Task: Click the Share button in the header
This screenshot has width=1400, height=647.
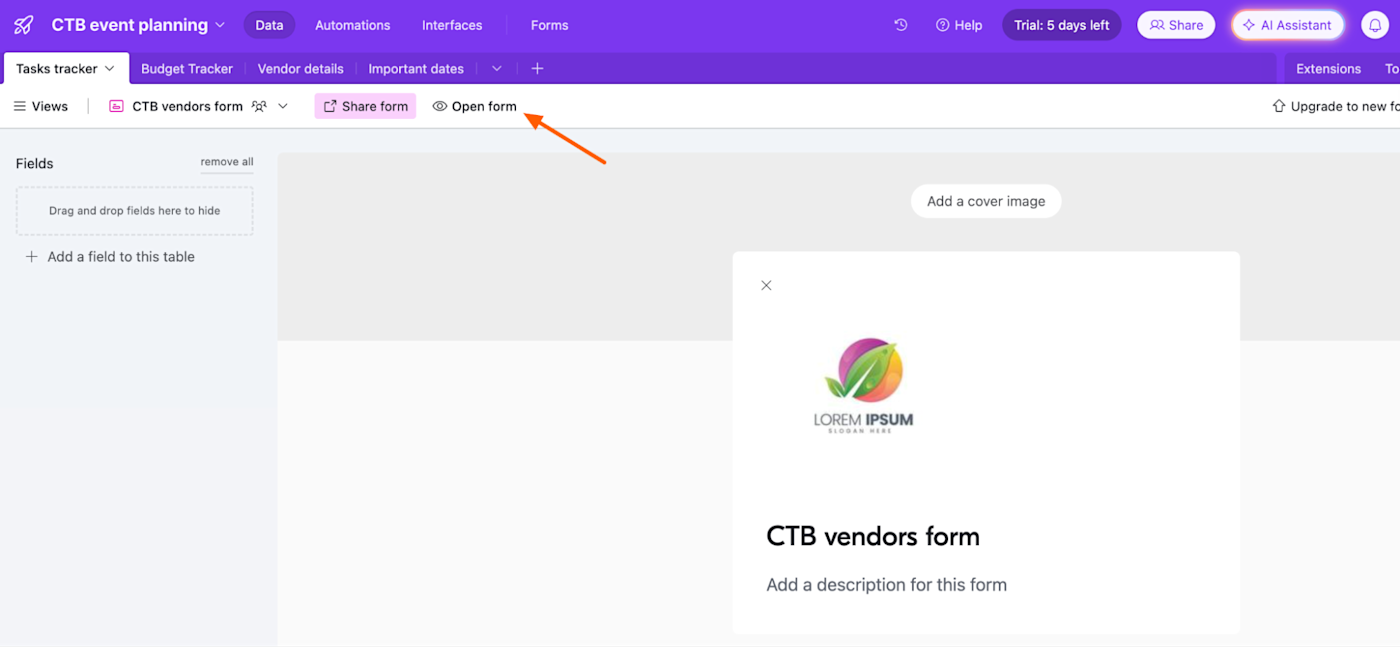Action: pos(1176,25)
